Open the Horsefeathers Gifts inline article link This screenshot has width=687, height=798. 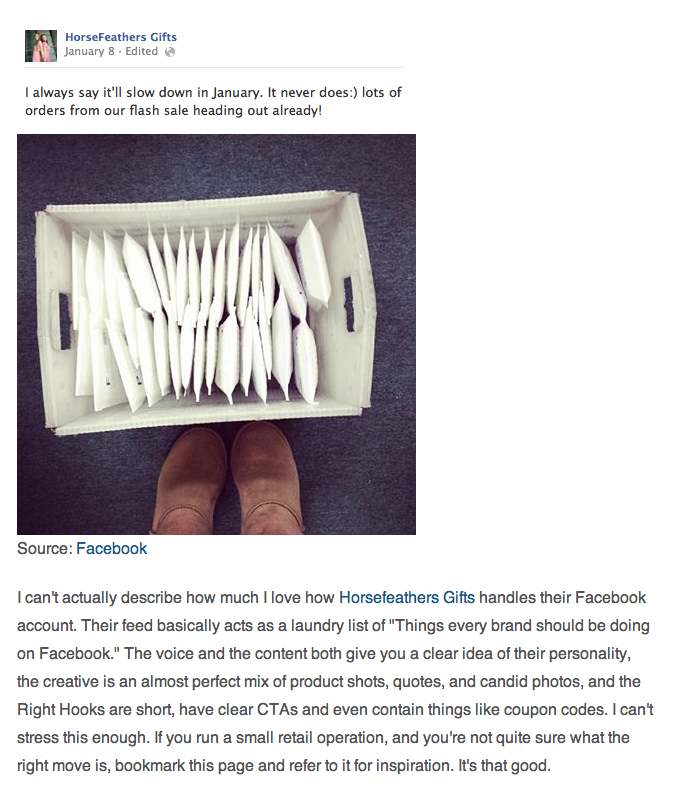point(407,597)
